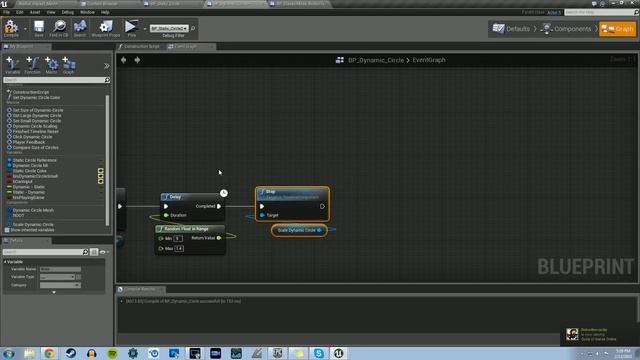
Task: Select ConstructionScript in My Blueprint list
Action: pos(31,92)
